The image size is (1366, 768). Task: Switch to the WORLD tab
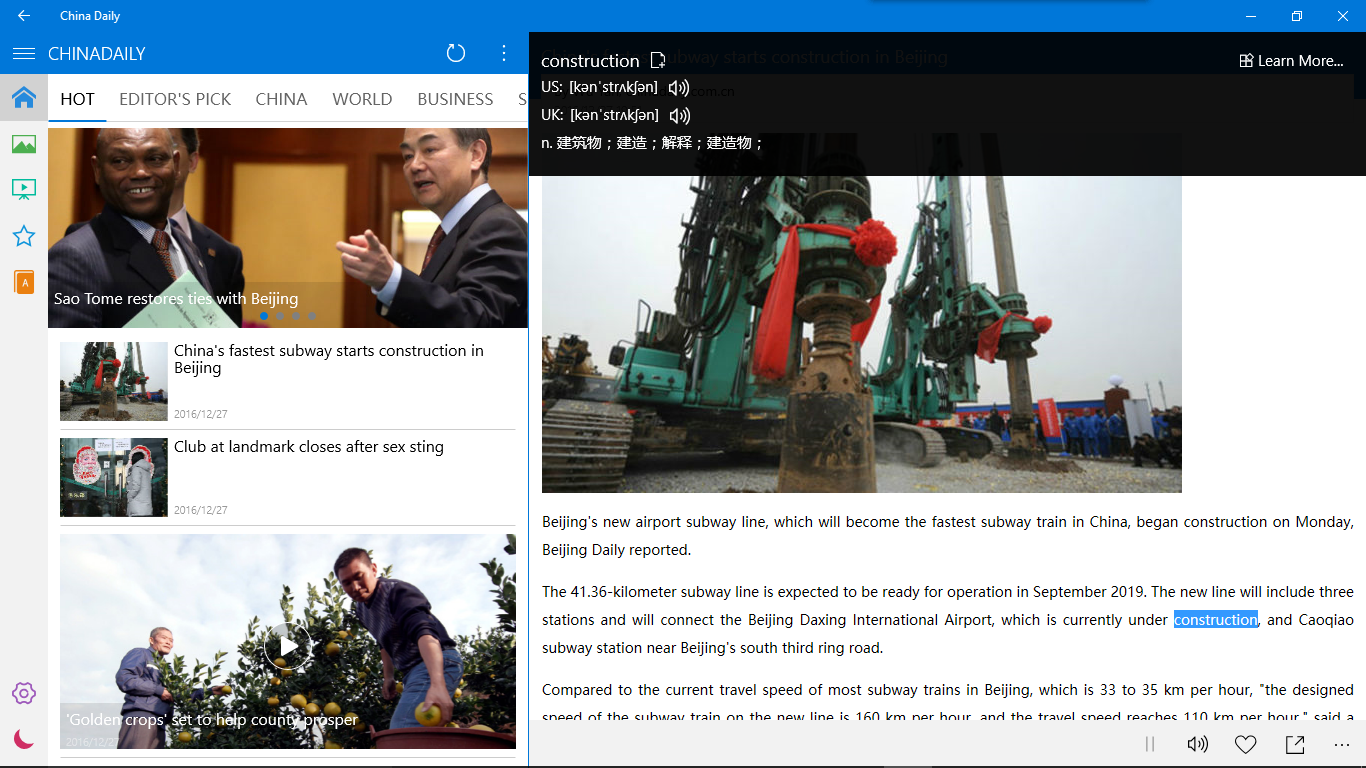(362, 99)
